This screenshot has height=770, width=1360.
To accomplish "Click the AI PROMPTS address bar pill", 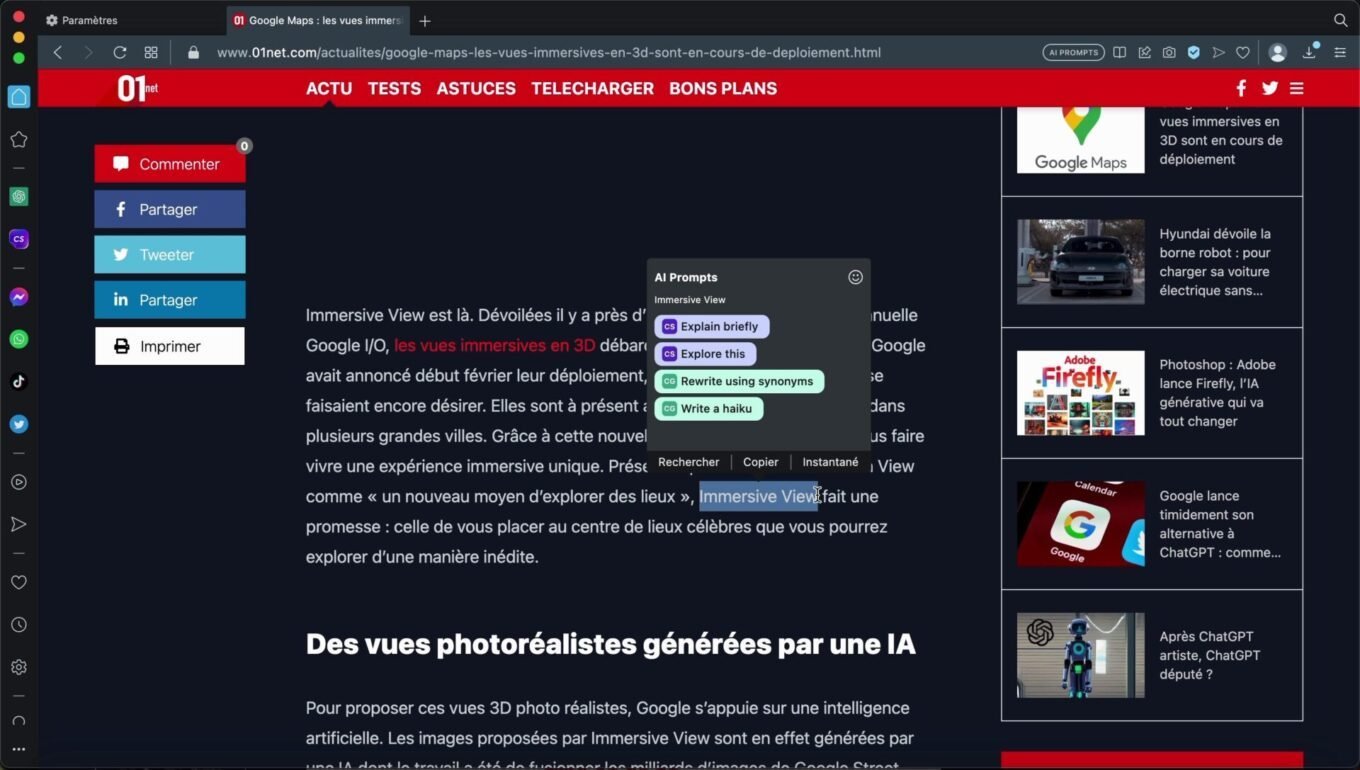I will click(x=1073, y=52).
